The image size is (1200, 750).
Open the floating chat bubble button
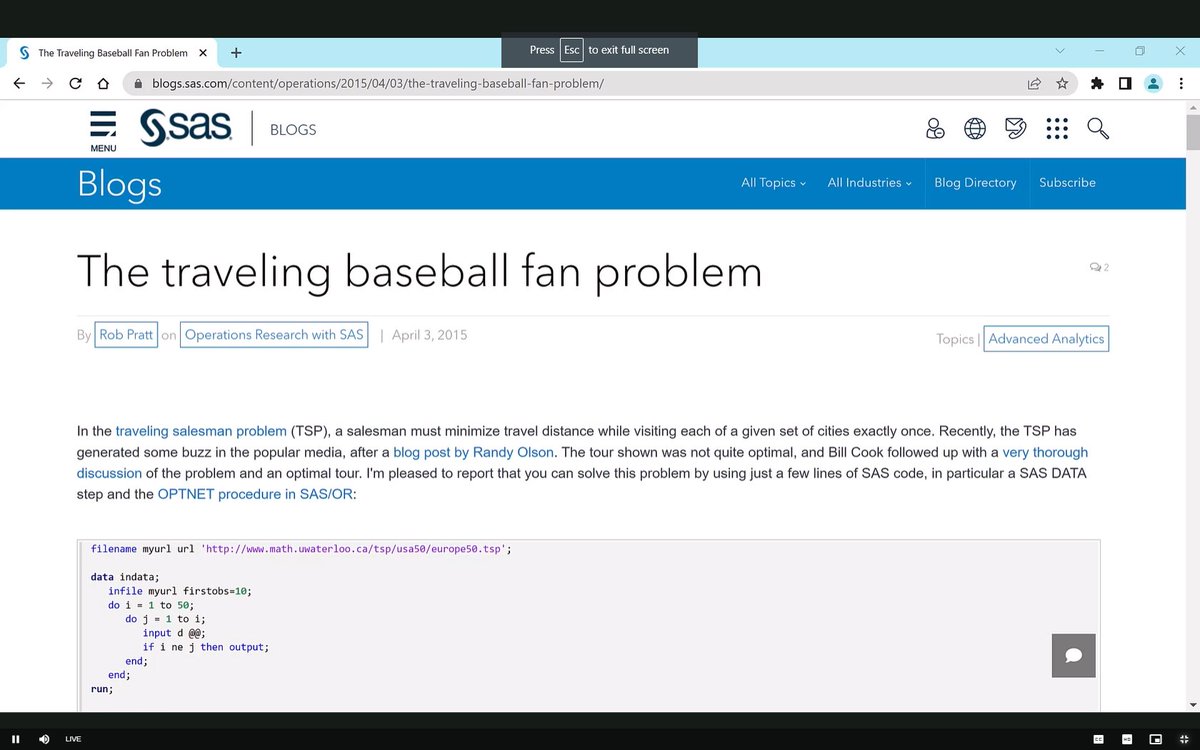tap(1074, 656)
